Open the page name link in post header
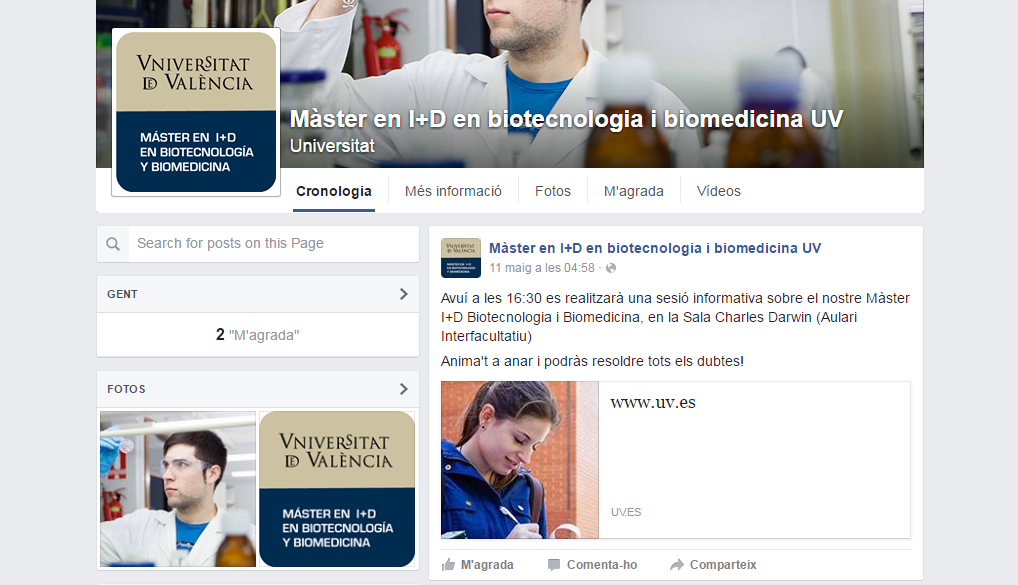This screenshot has width=1018, height=585. coord(655,248)
